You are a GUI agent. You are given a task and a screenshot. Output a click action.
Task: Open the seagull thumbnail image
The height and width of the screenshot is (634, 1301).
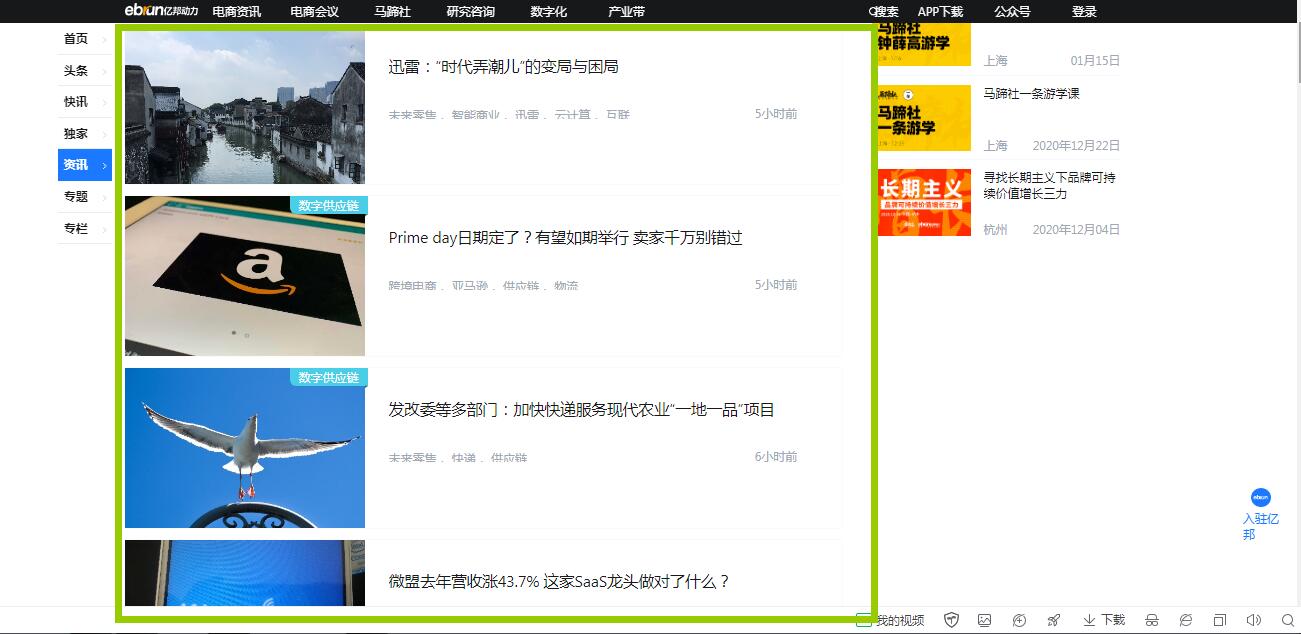(245, 448)
